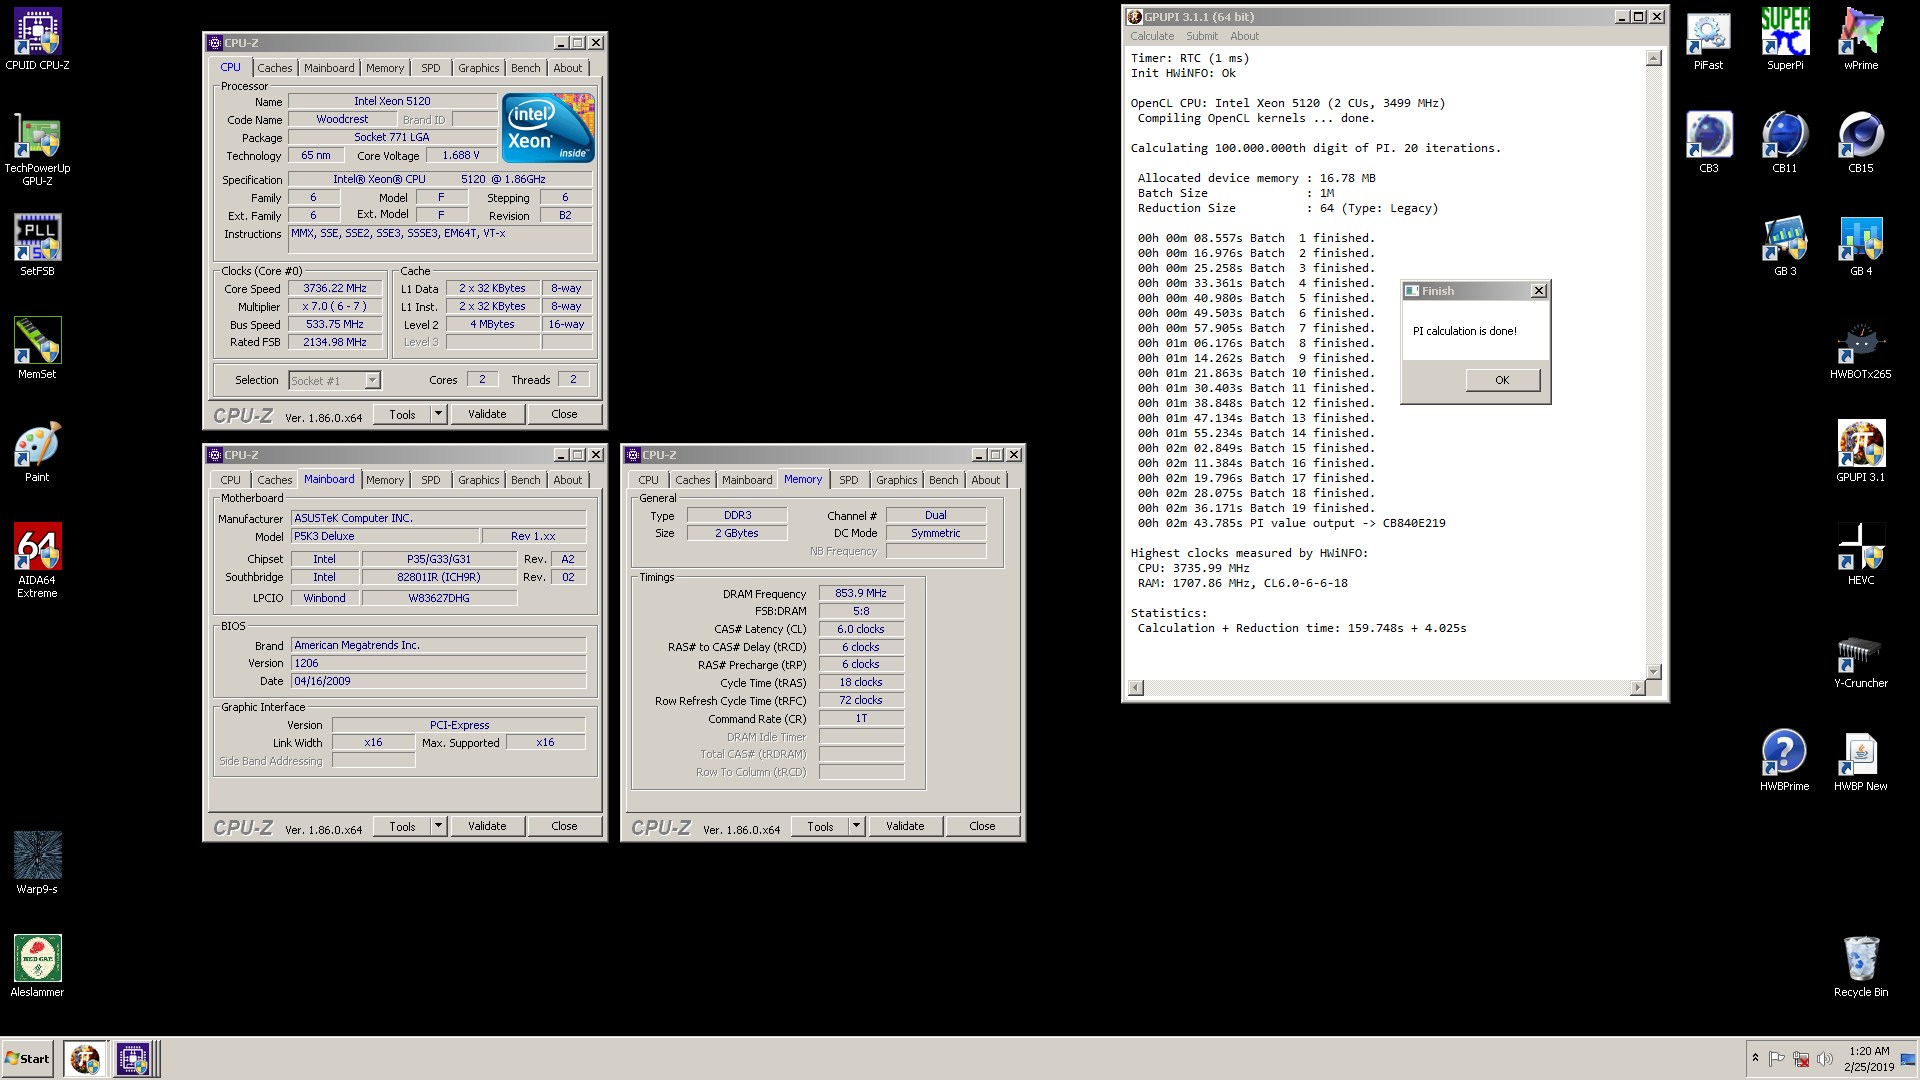Open About tab in Memory window
Screen dimensions: 1920x1080
[985, 480]
